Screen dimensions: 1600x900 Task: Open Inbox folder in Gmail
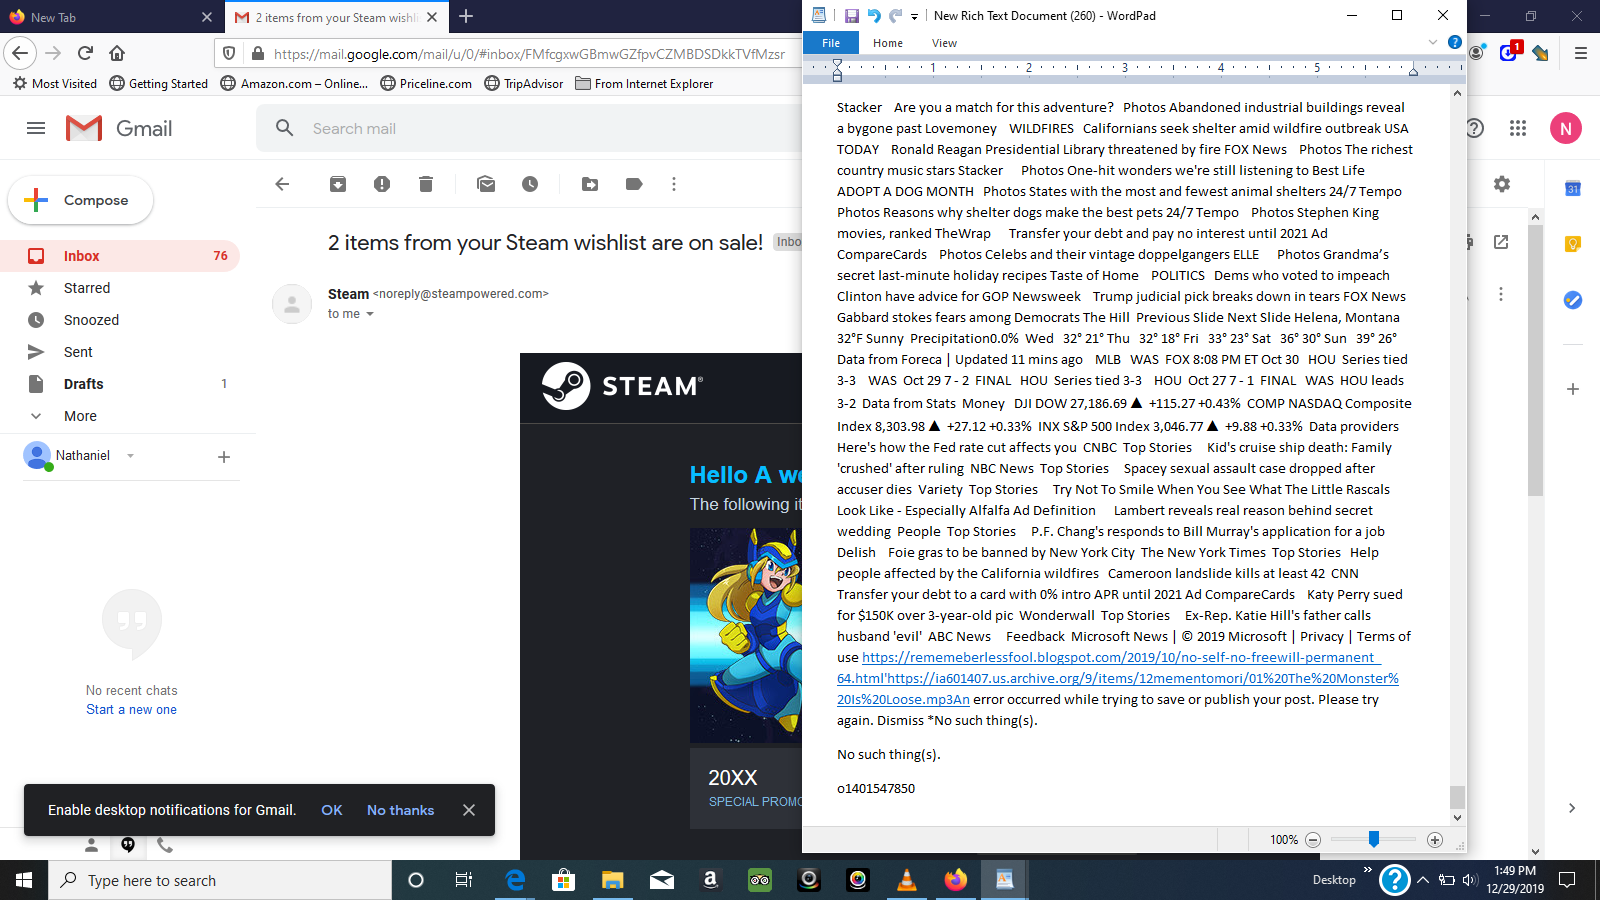[x=120, y=256]
